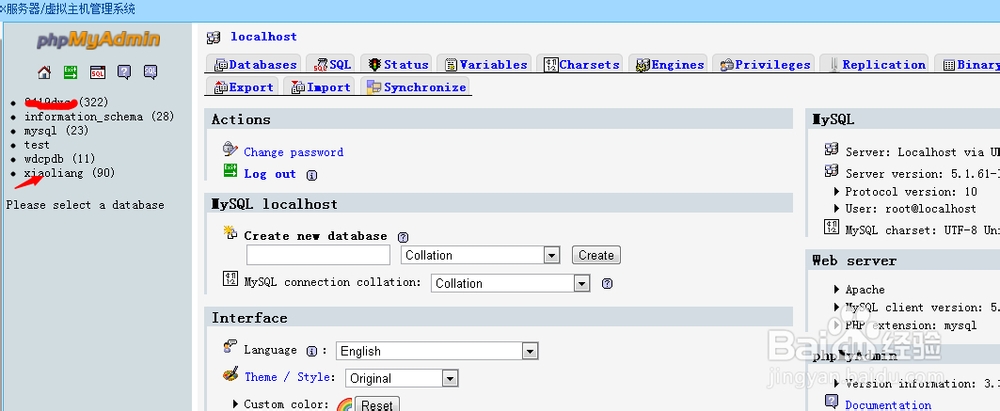Open the Synchronize tab

click(x=416, y=87)
